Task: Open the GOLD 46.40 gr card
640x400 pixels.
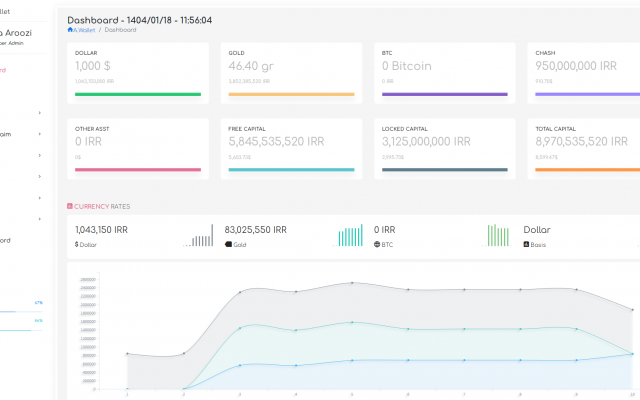Action: pos(291,72)
